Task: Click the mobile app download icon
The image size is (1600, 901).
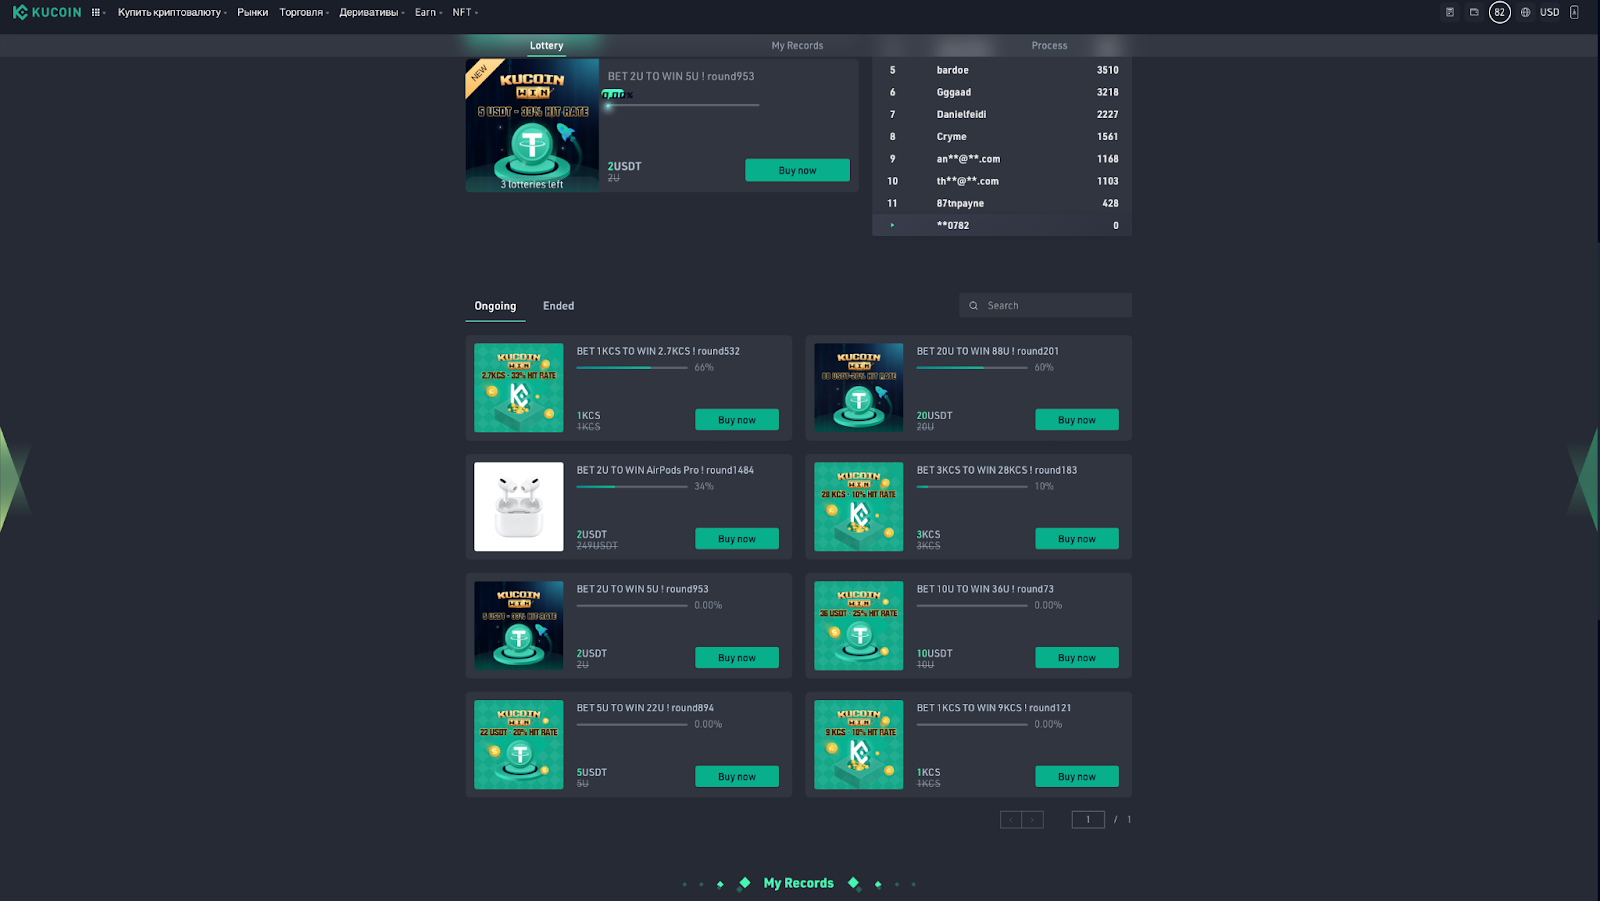Action: click(x=1574, y=12)
